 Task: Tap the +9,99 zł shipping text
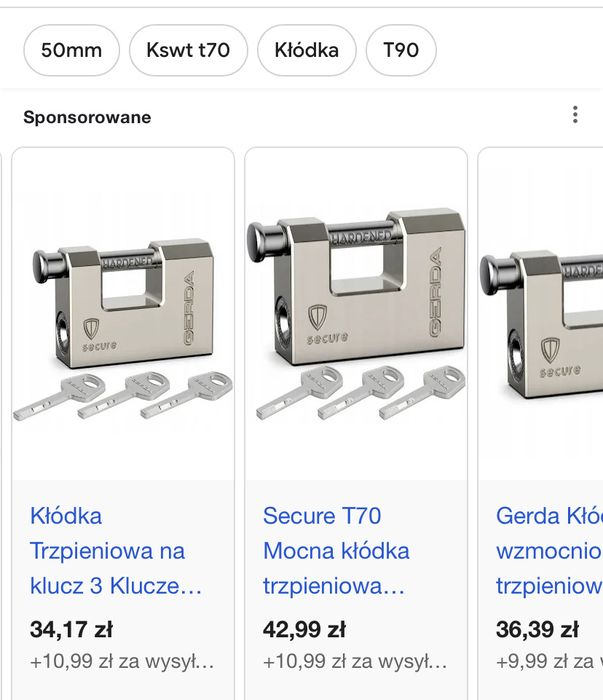coord(548,662)
